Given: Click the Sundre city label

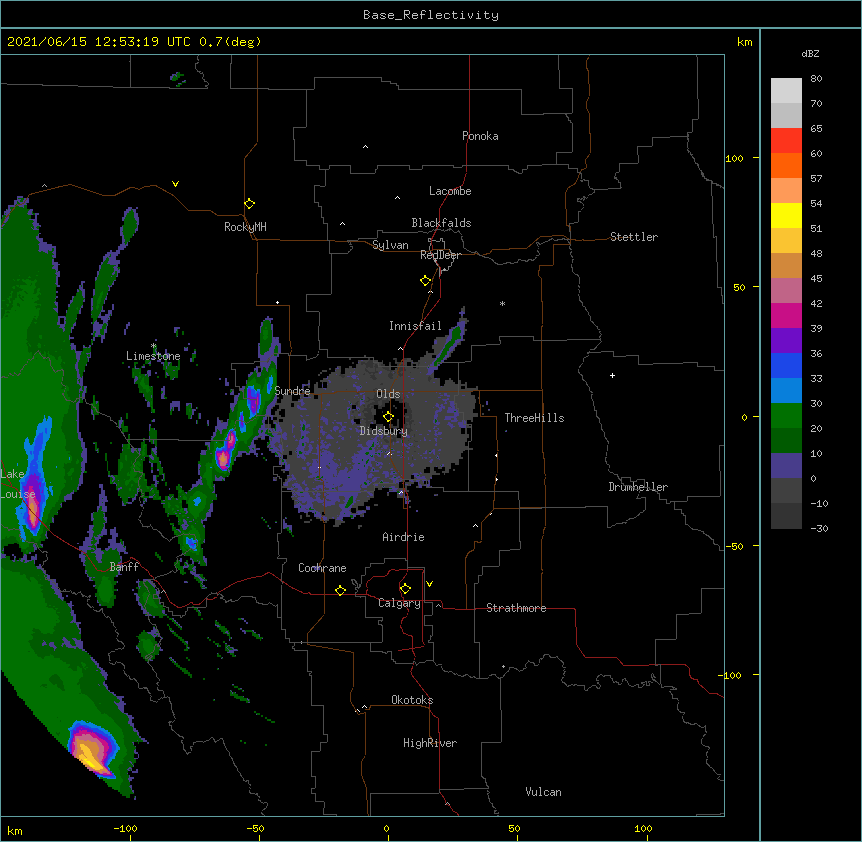Looking at the screenshot, I should (x=292, y=391).
